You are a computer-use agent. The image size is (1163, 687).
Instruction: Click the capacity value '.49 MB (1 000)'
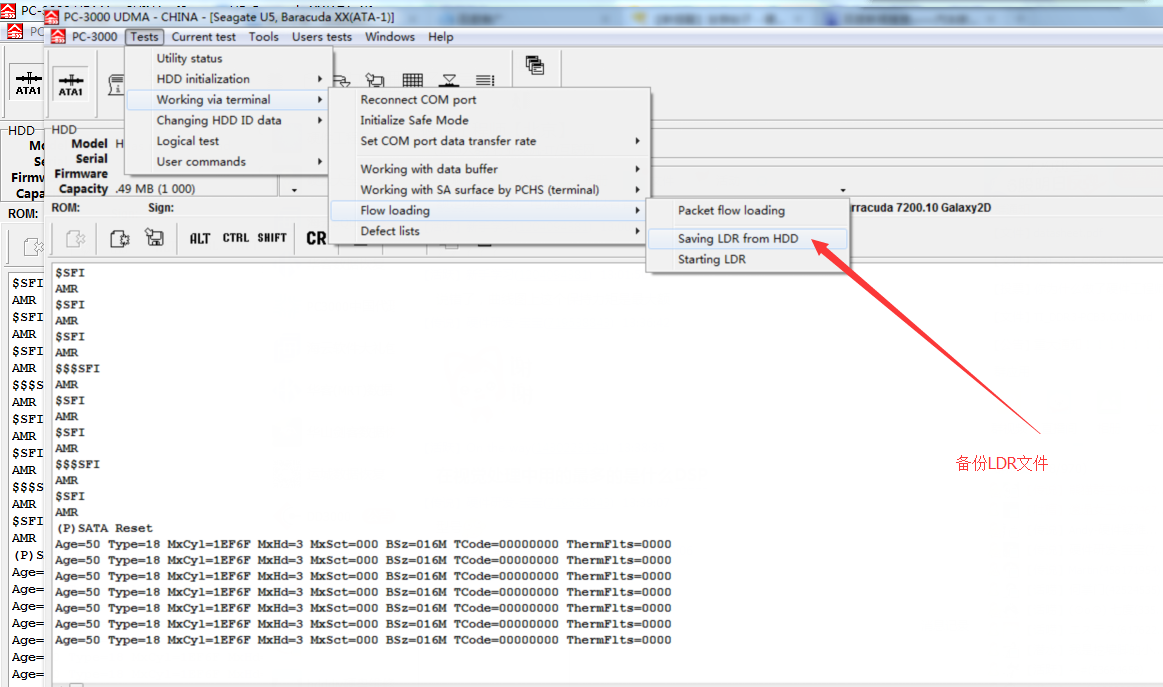point(156,188)
